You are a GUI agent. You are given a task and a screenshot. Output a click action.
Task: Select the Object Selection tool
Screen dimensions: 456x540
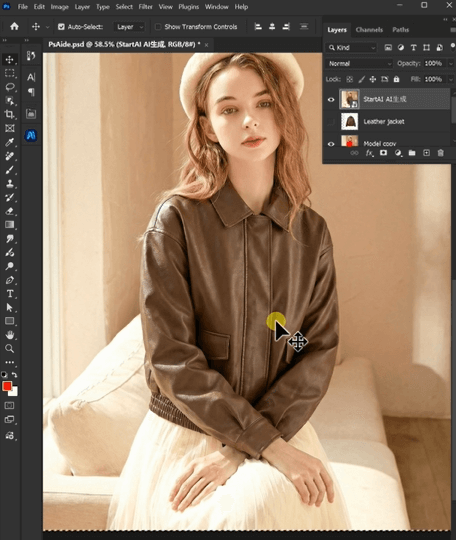click(9, 101)
